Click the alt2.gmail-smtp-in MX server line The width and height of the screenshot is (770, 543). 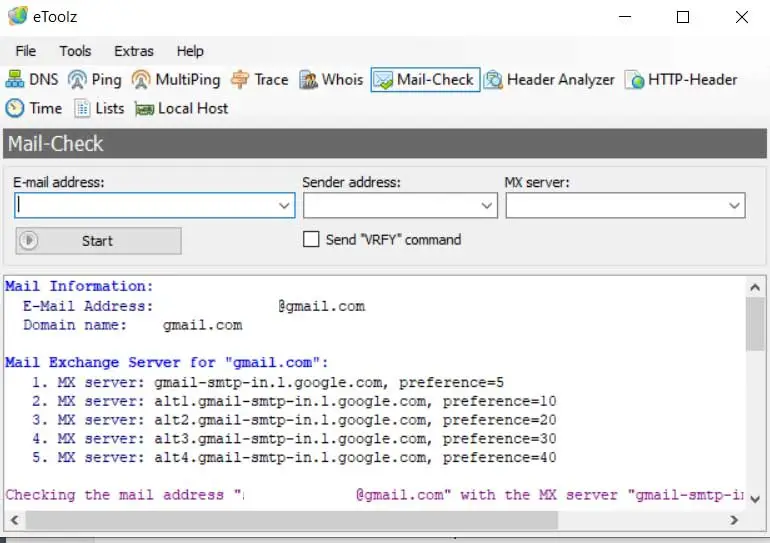point(294,420)
